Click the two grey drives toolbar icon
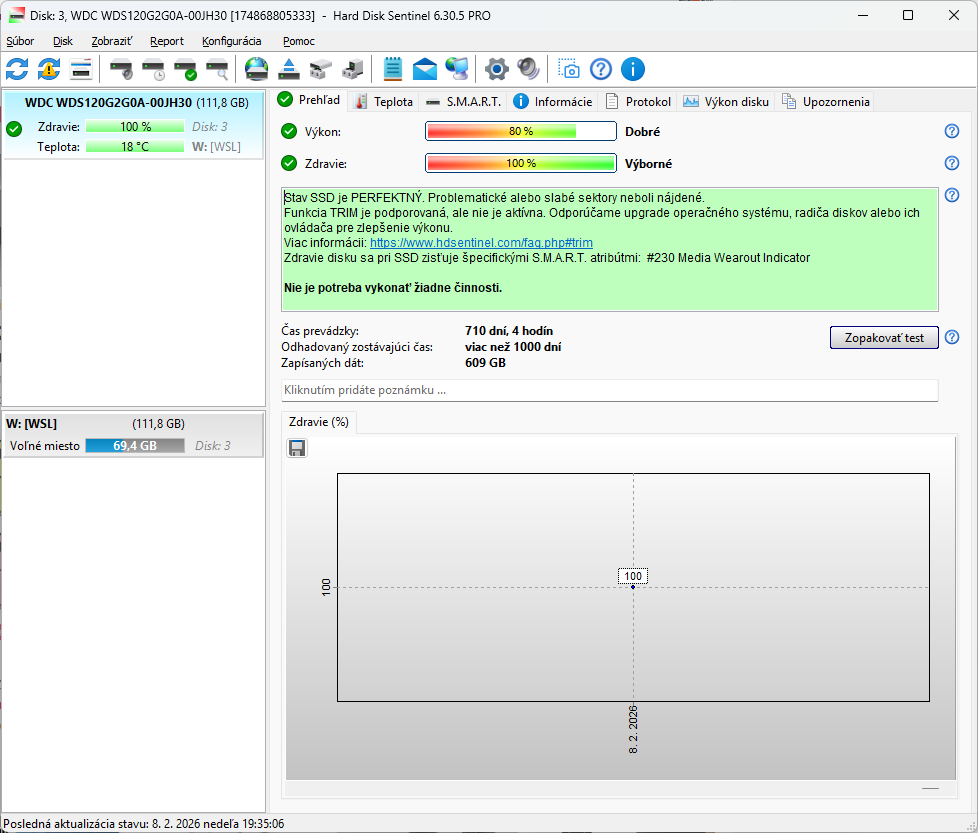Image resolution: width=978 pixels, height=833 pixels. [321, 69]
